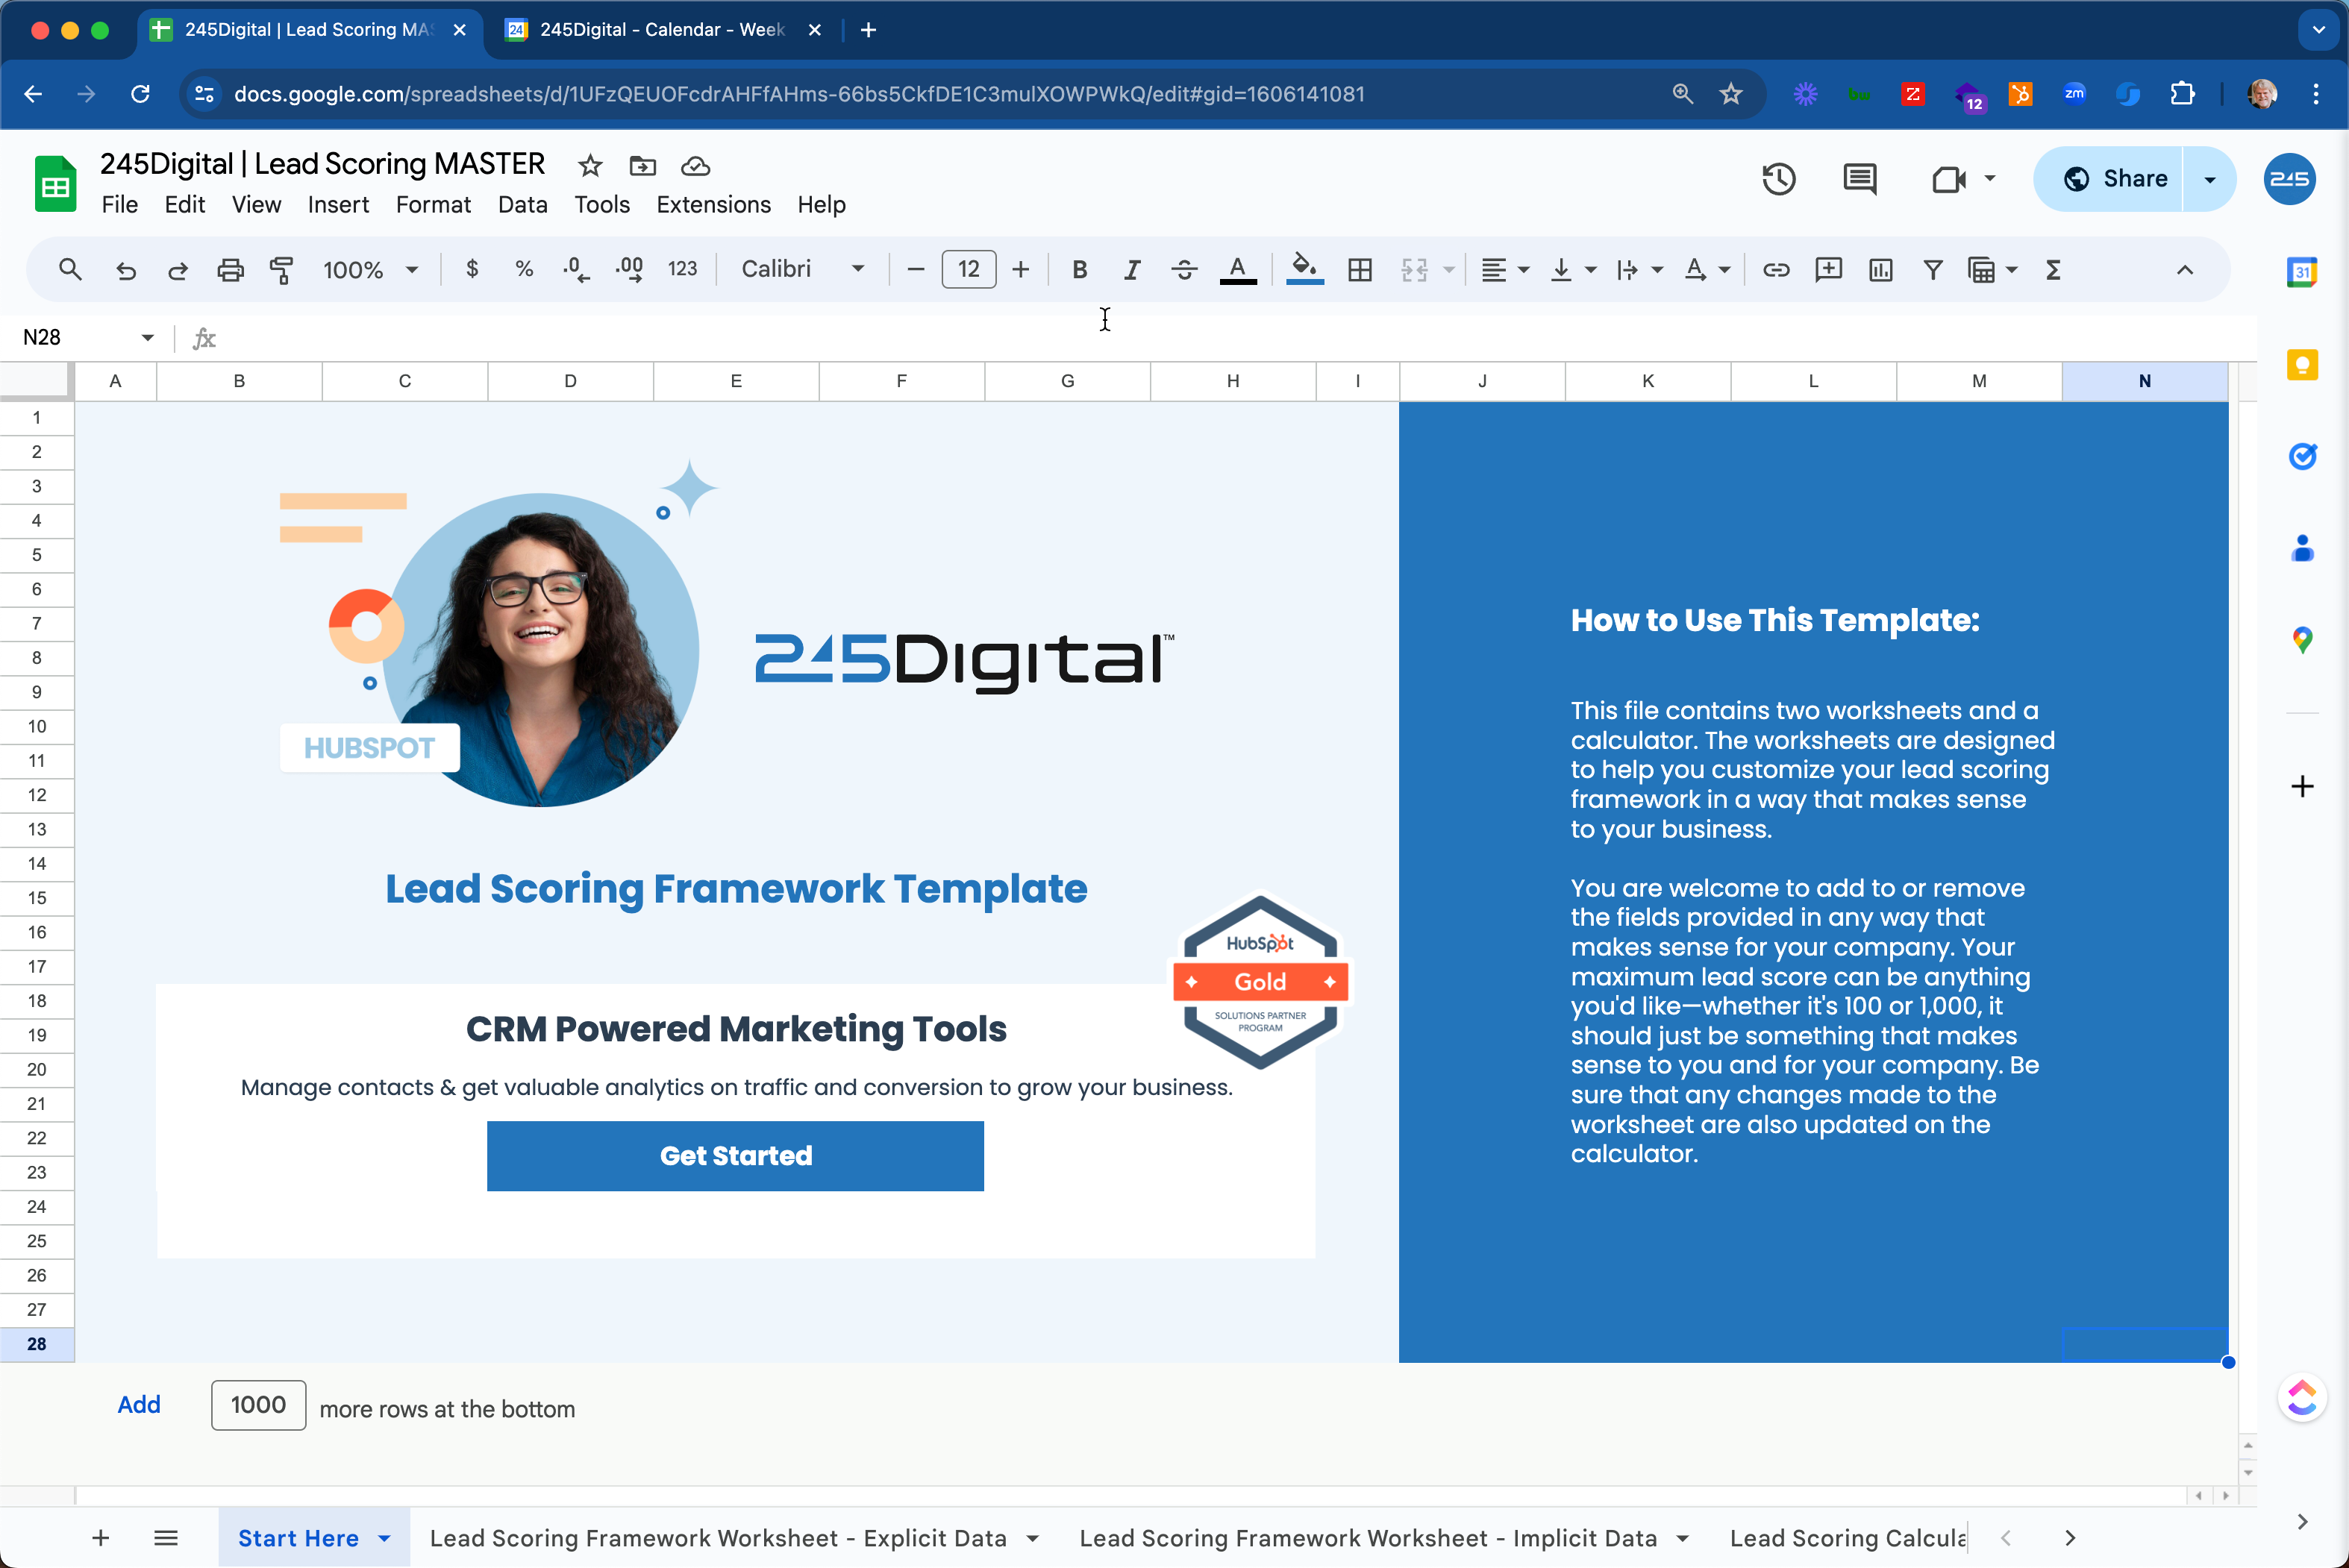The image size is (2349, 1568).
Task: Format as currency with dollar icon
Action: pyautogui.click(x=472, y=270)
